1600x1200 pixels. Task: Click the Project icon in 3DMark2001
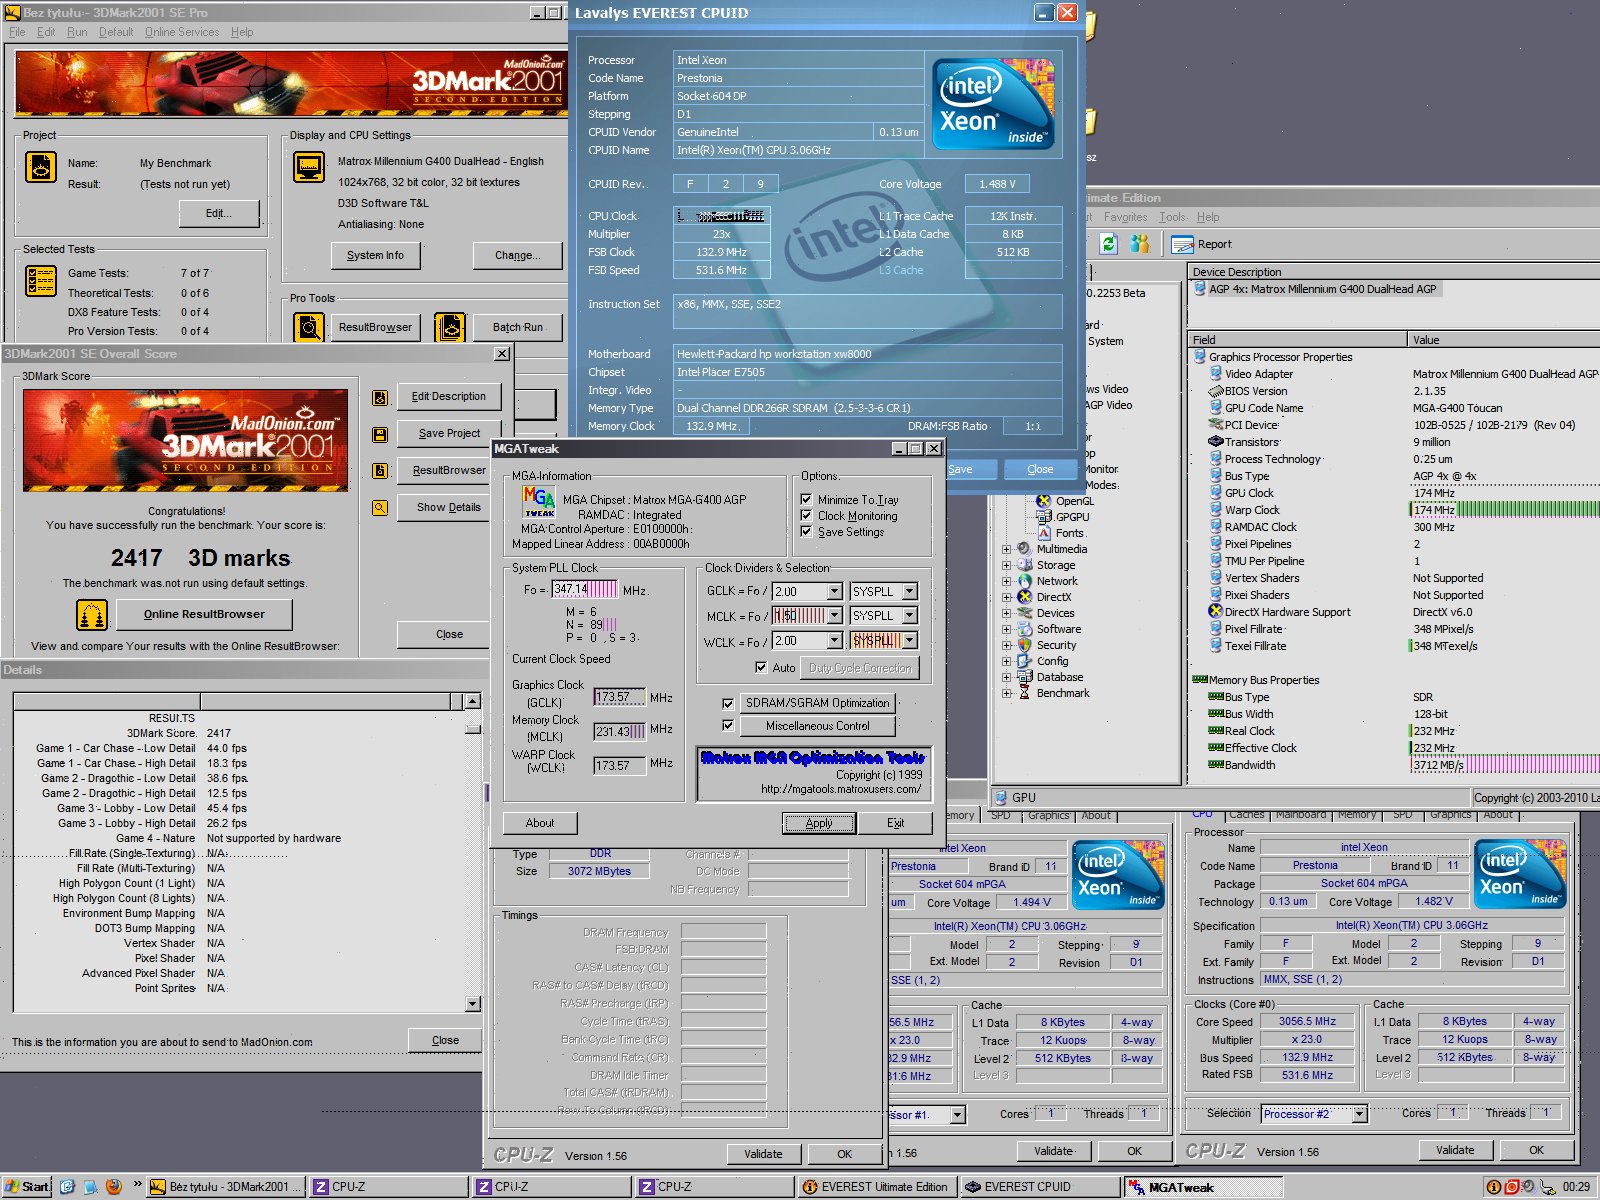[41, 167]
